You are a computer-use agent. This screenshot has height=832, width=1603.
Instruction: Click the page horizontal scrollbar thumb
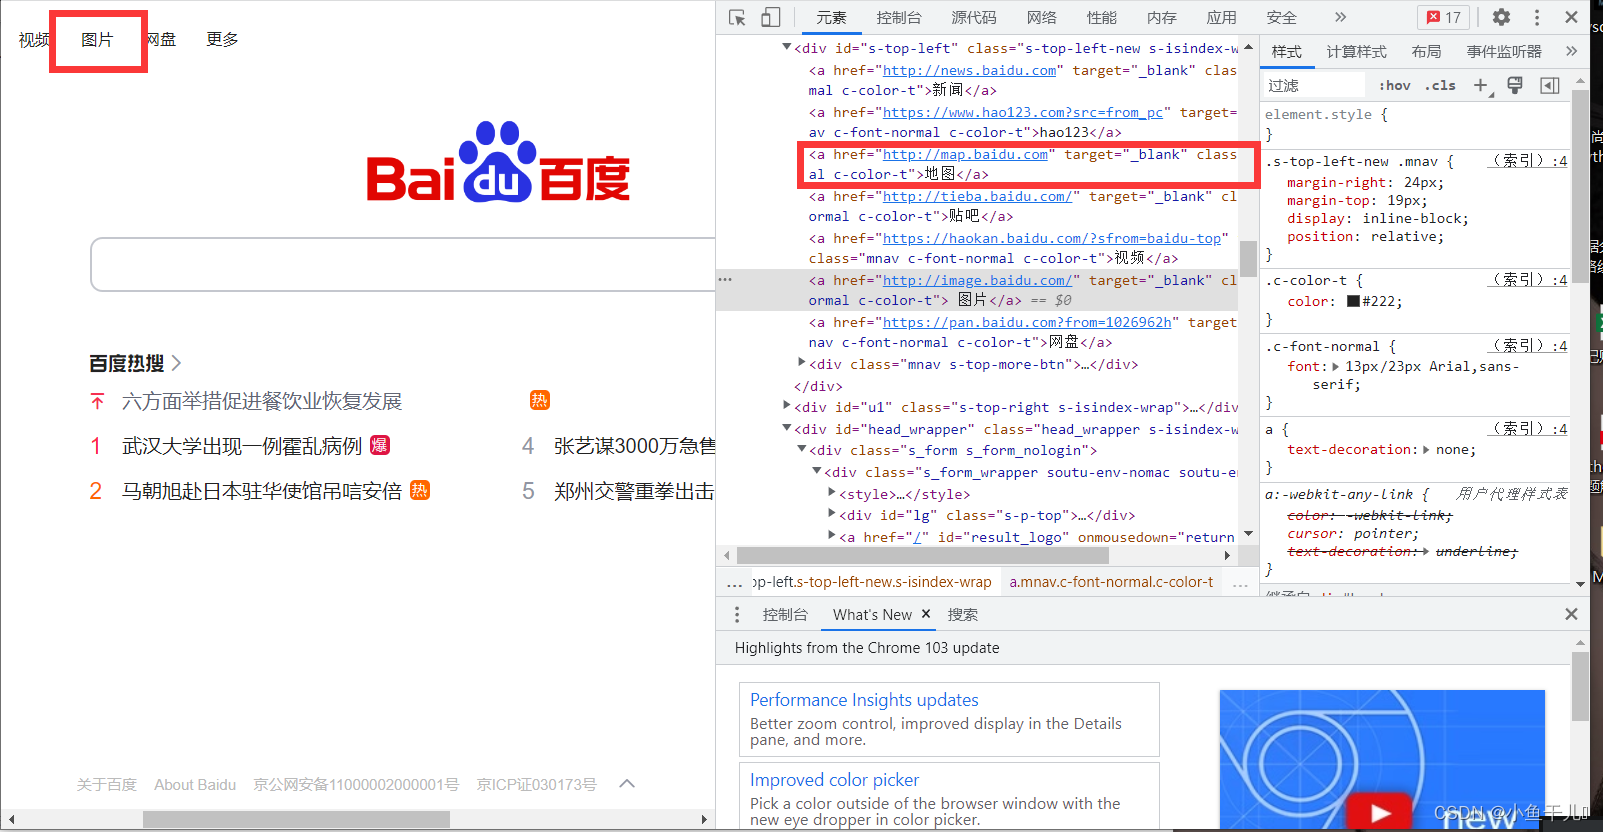coord(296,819)
